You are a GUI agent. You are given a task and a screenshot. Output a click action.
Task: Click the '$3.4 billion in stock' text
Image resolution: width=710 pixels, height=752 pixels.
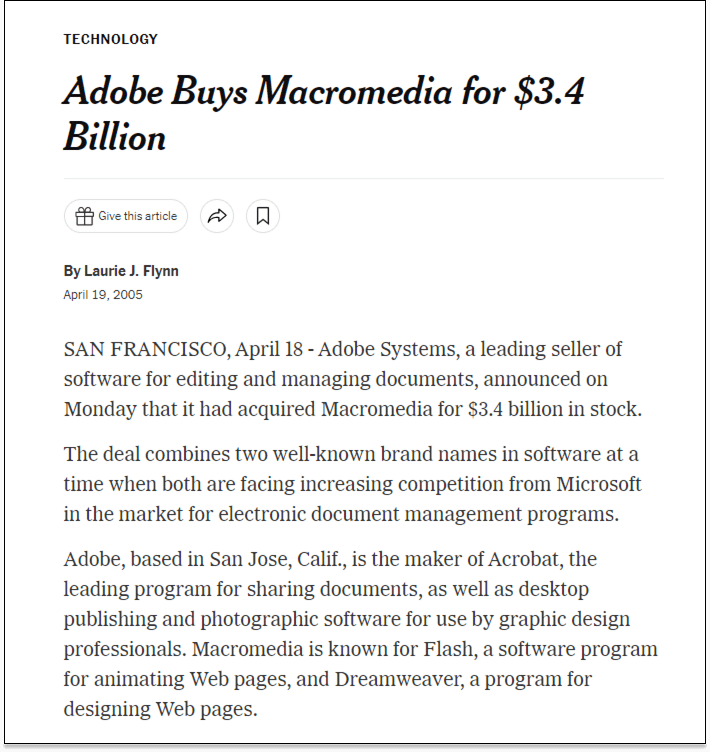[555, 410]
